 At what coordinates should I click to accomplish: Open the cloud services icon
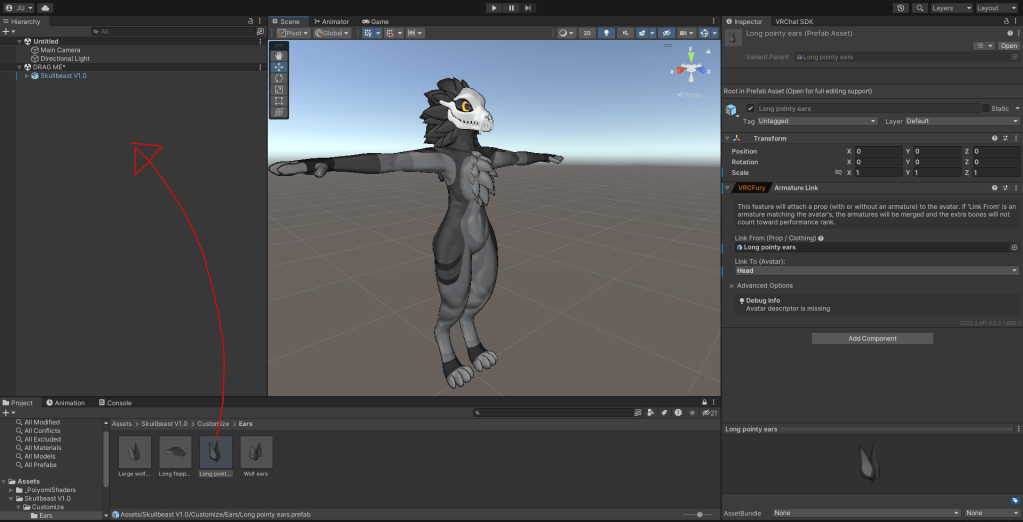(x=46, y=7)
